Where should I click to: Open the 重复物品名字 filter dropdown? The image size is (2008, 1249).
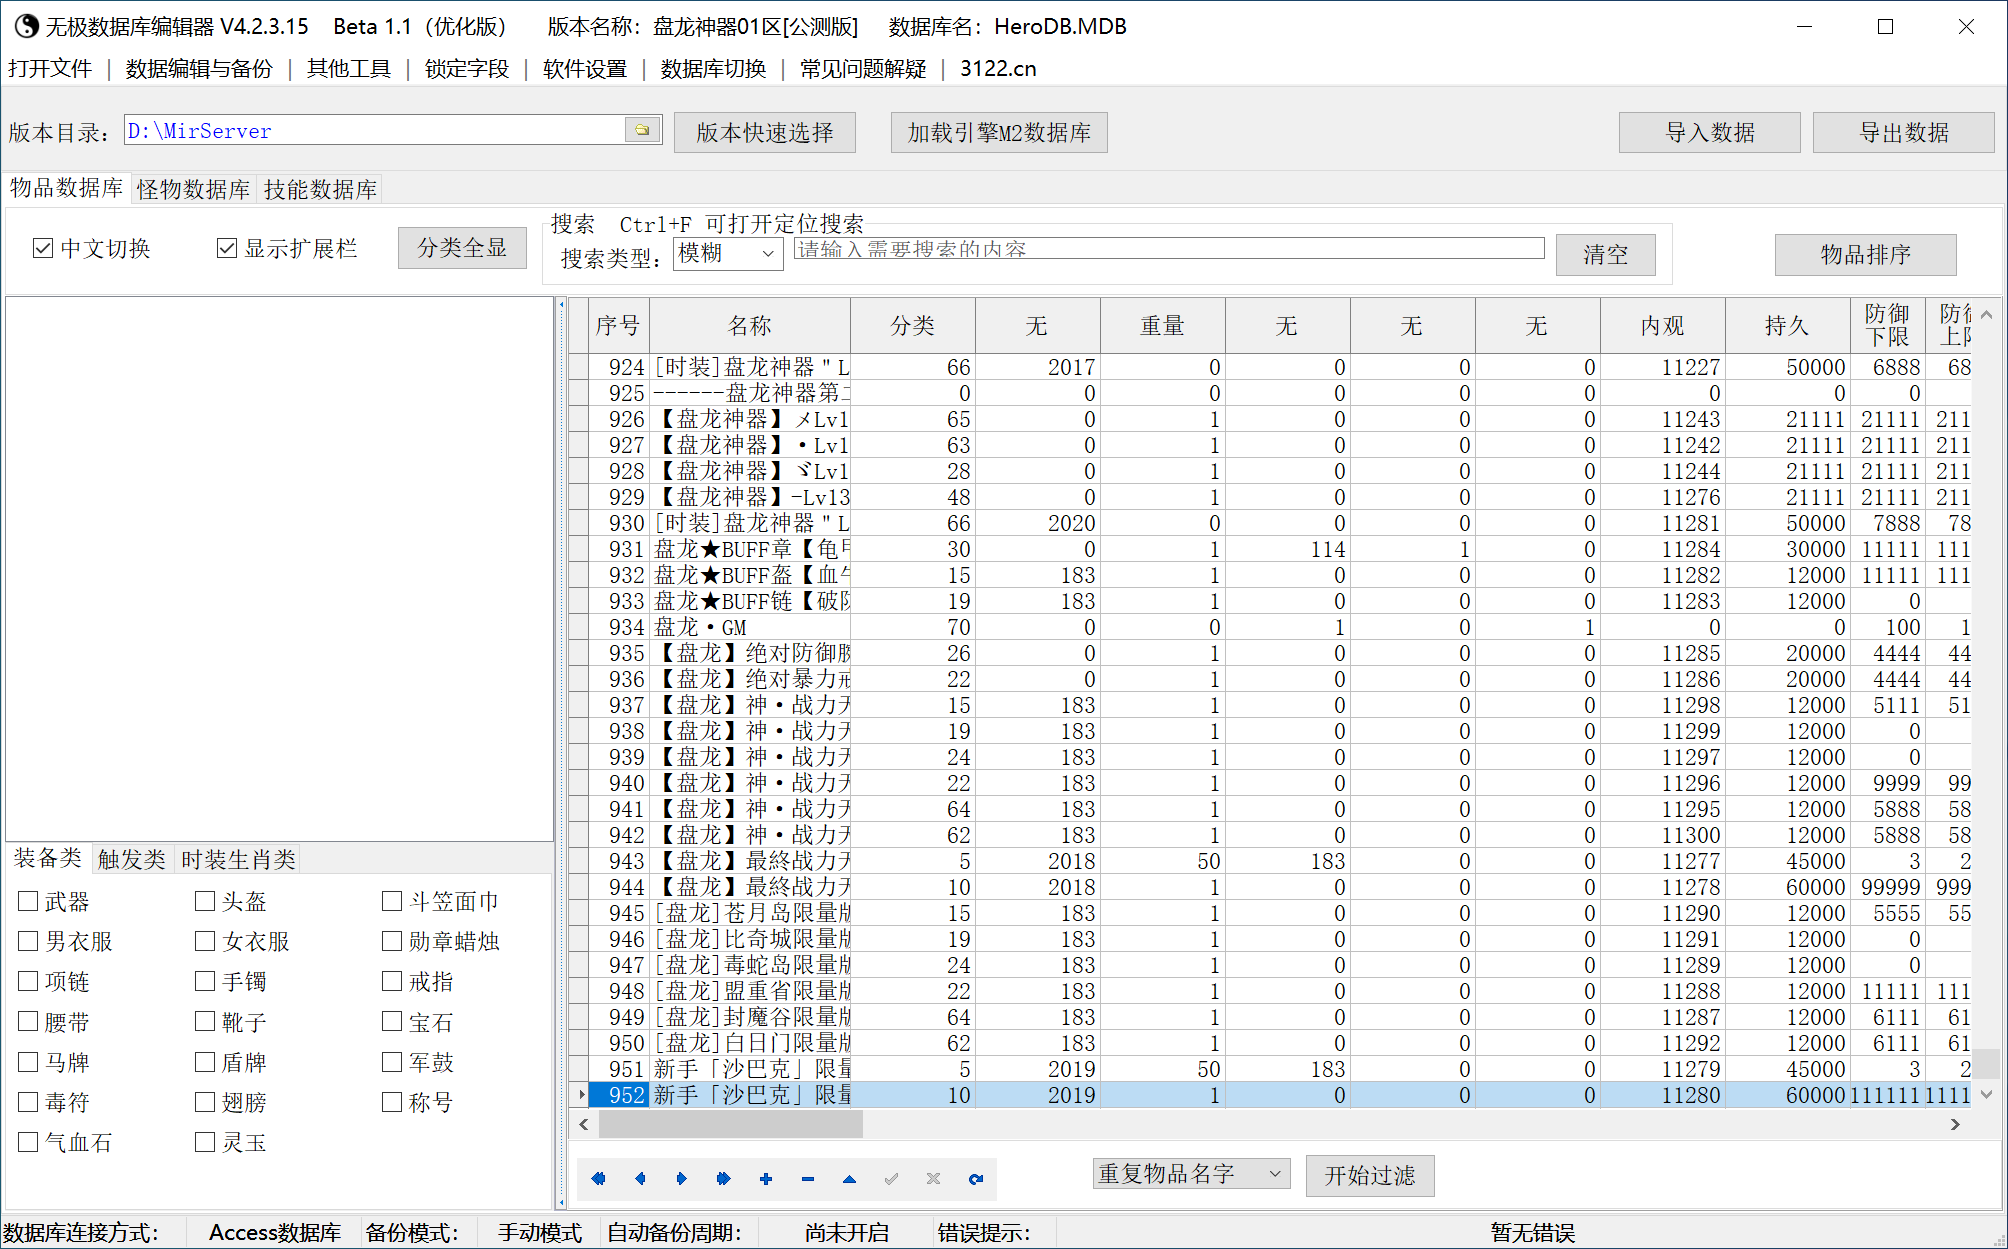pyautogui.click(x=1191, y=1174)
